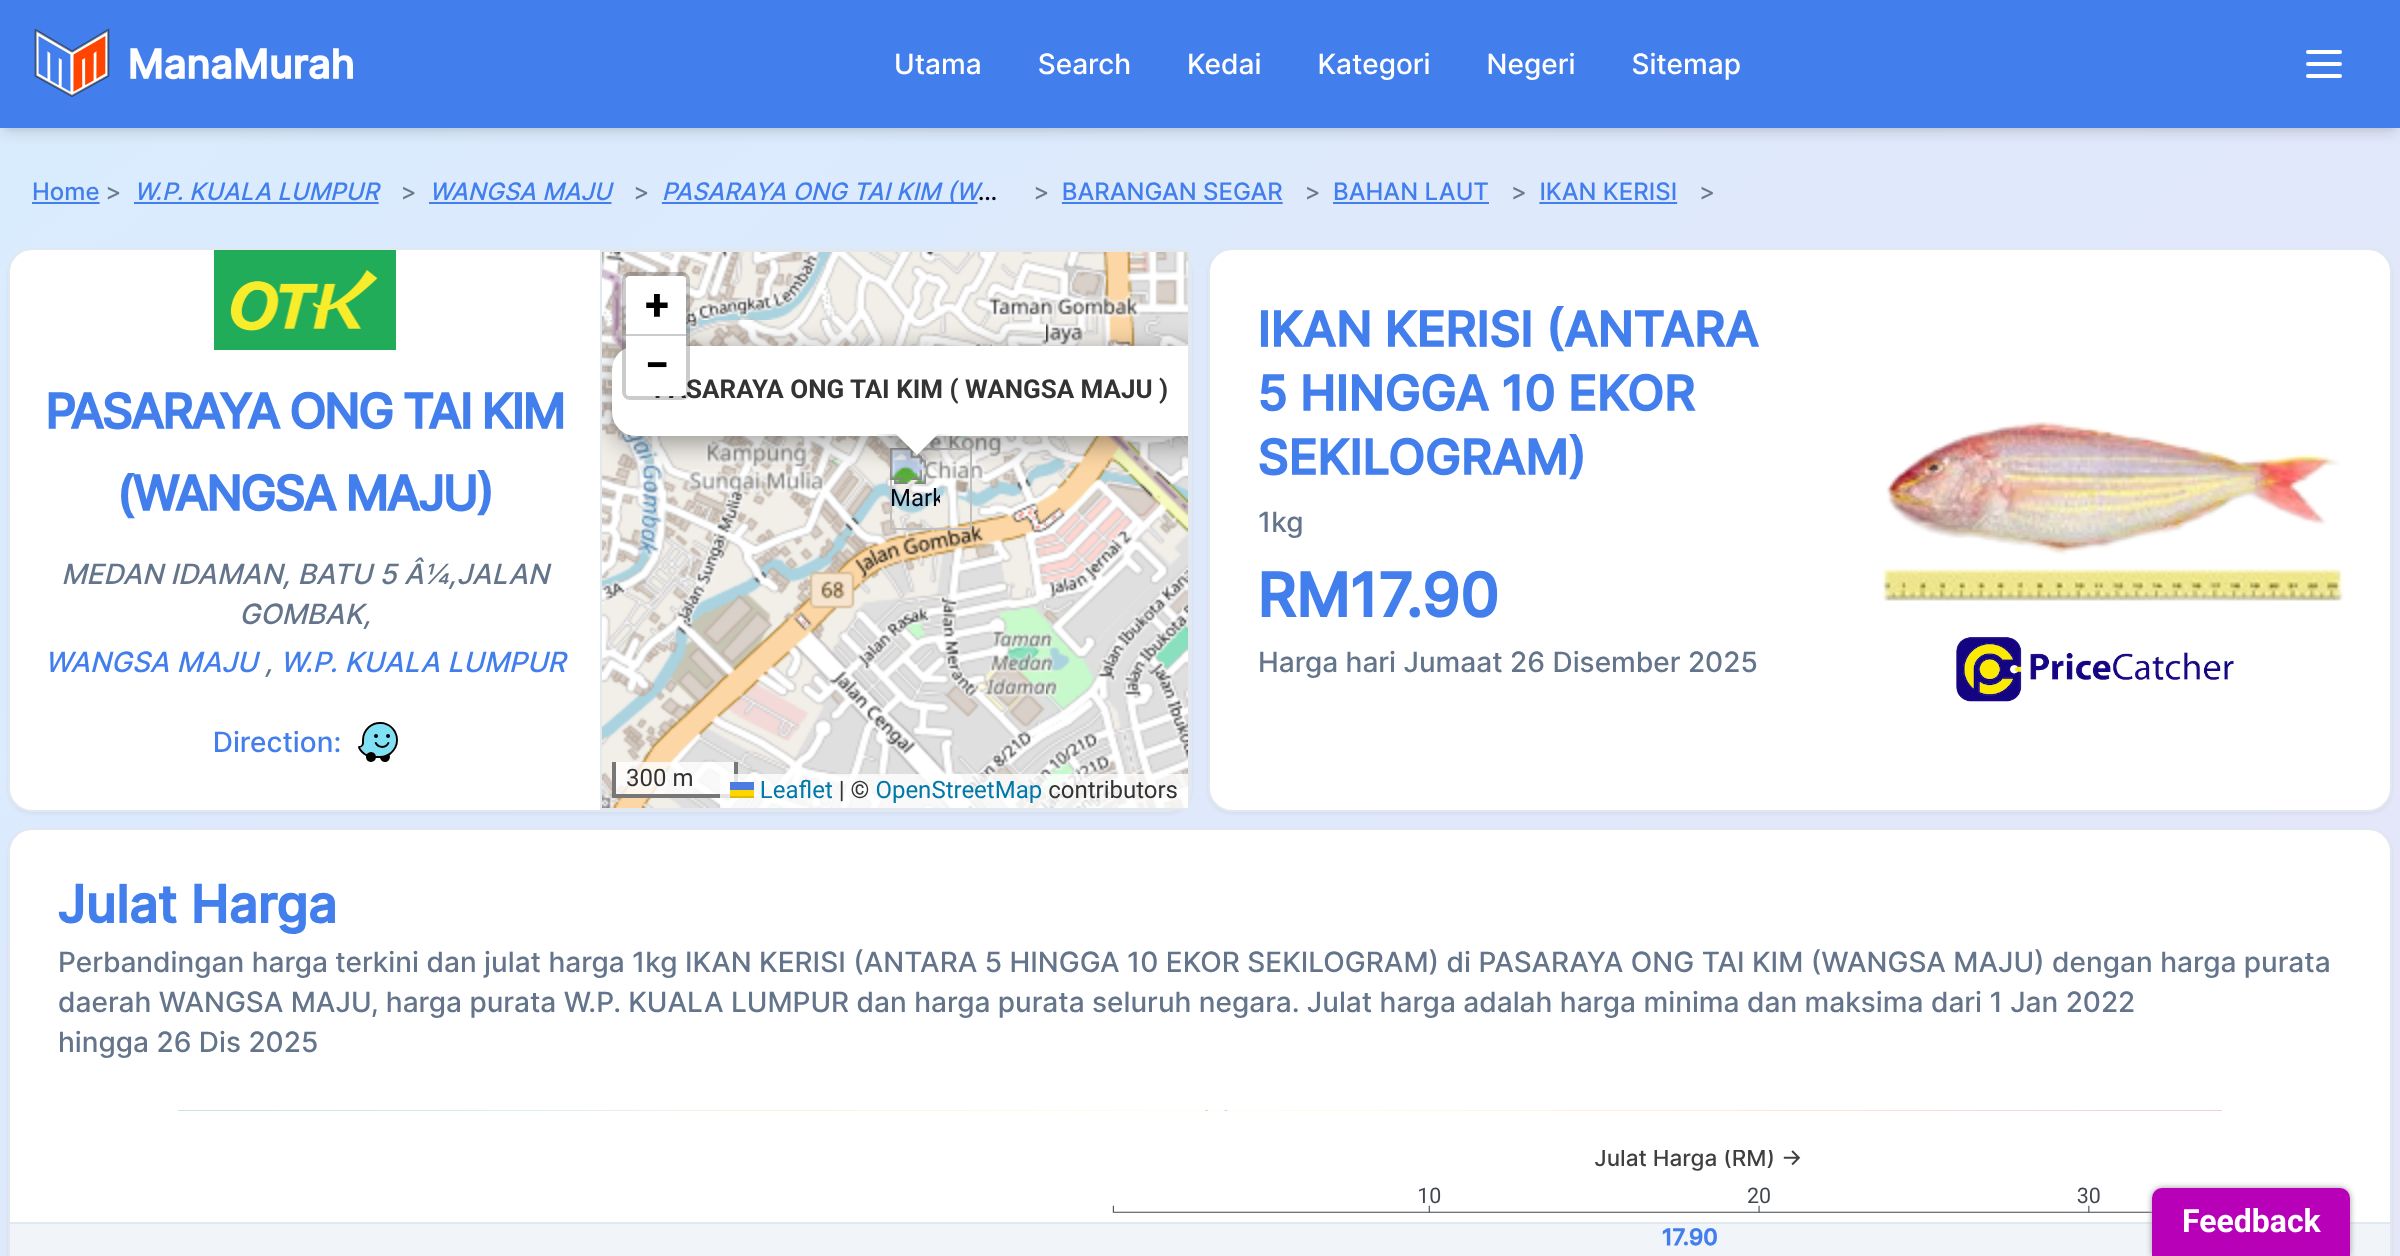
Task: Click the ManaMurah logo icon
Action: [71, 63]
